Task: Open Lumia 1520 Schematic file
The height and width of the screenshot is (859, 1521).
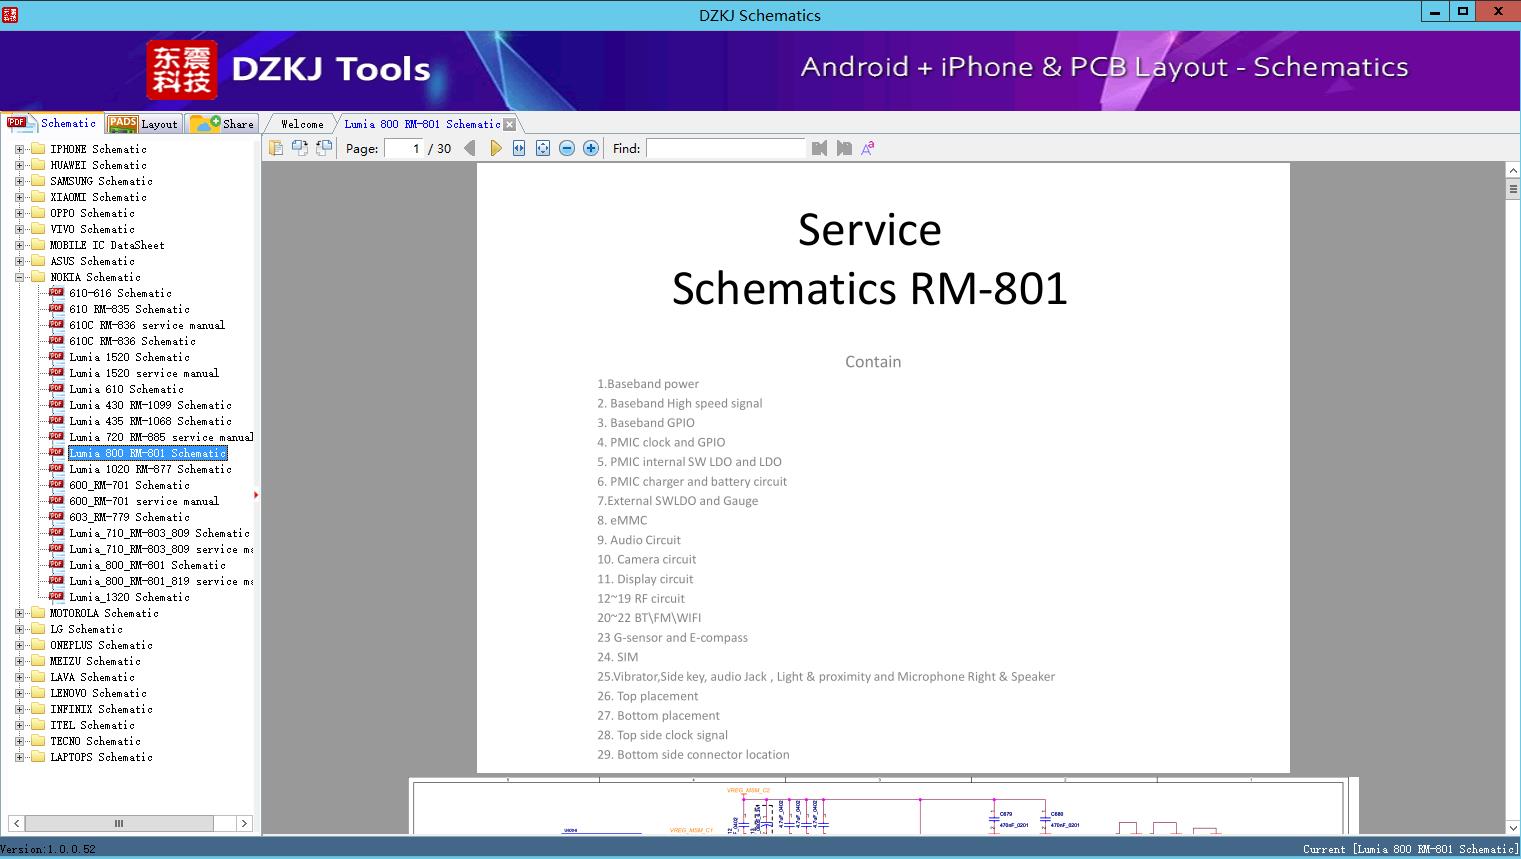Action: (129, 357)
